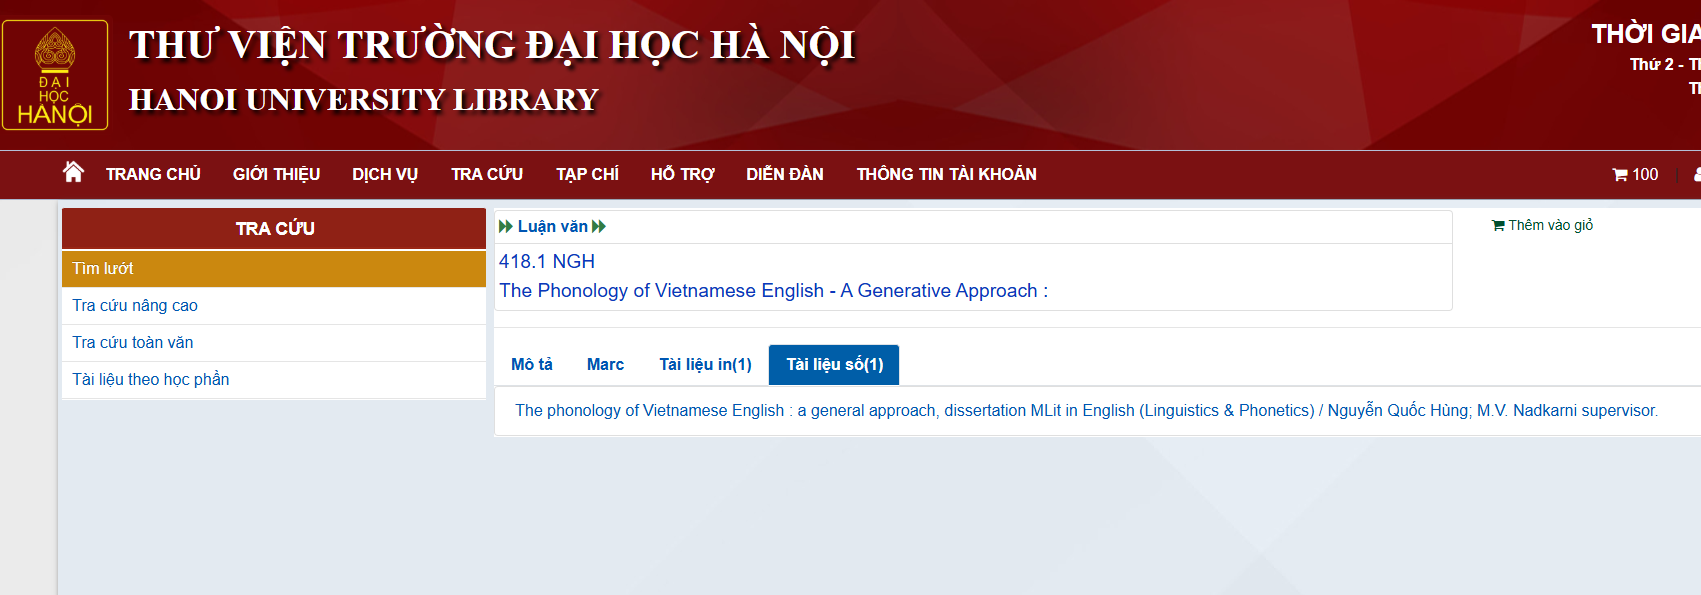Open Tài liệu theo học phần

click(x=151, y=379)
